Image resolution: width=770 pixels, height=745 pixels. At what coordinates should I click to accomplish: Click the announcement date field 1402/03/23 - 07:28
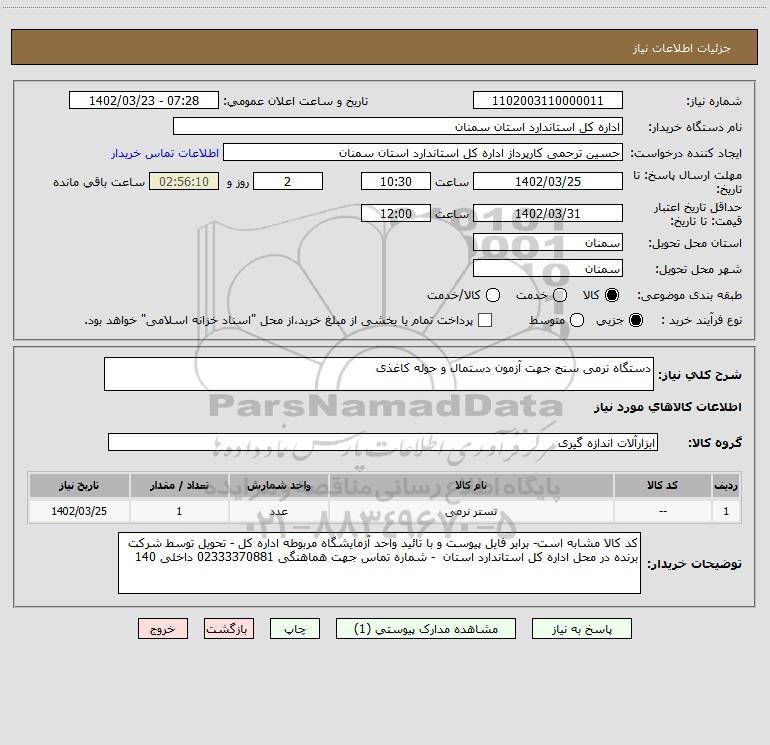[144, 100]
